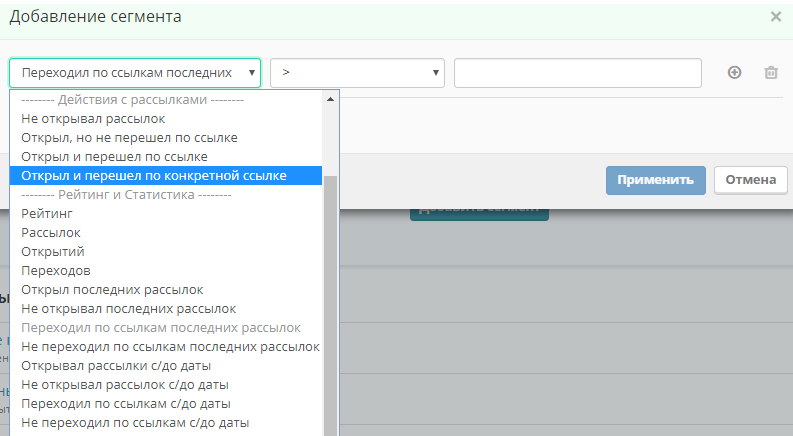Choose Открывал рассылки с/до даты
This screenshot has height=436, width=793.
(166, 366)
